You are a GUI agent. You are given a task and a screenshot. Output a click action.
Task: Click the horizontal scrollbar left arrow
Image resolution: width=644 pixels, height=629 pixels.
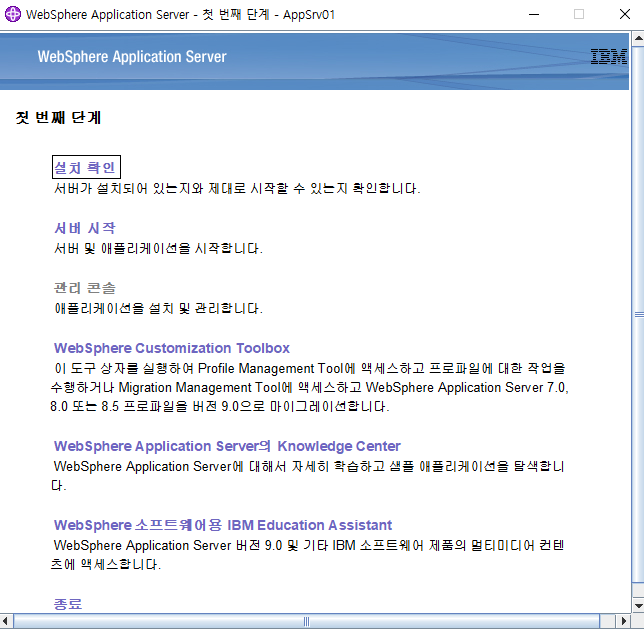tap(6, 620)
